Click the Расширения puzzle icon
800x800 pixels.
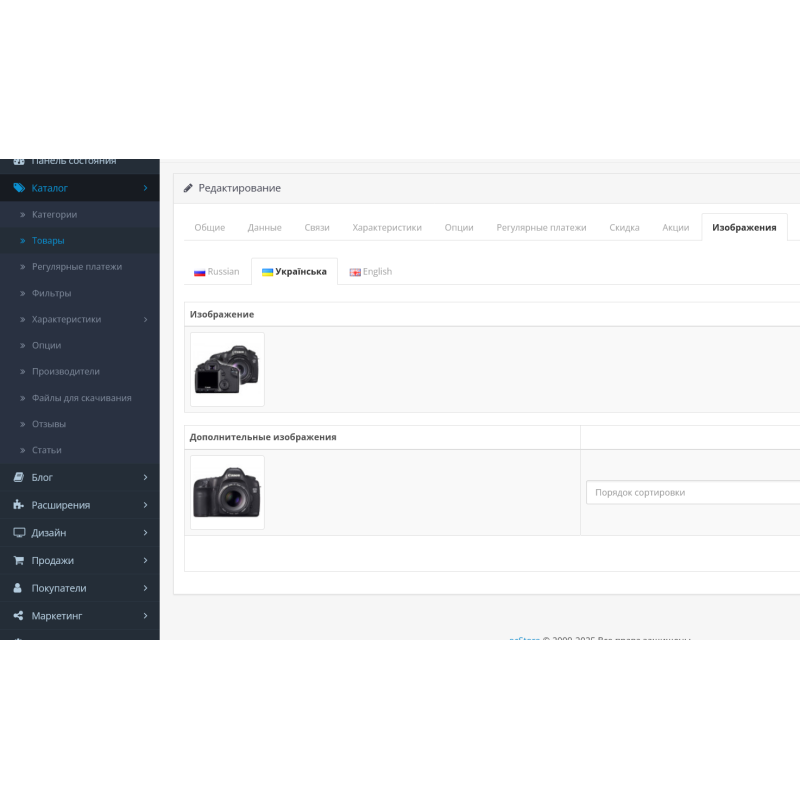[18, 505]
